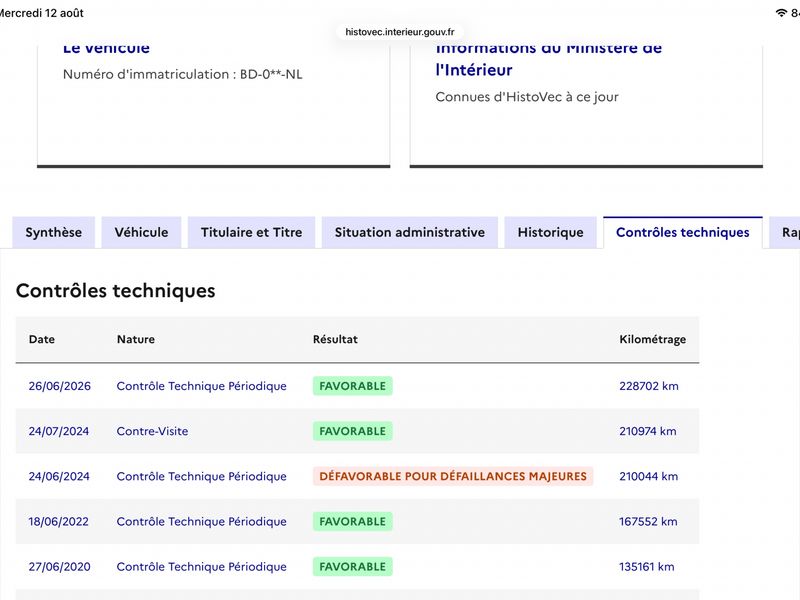Click the 167552 km mileage value
The width and height of the screenshot is (800, 600).
pos(648,521)
